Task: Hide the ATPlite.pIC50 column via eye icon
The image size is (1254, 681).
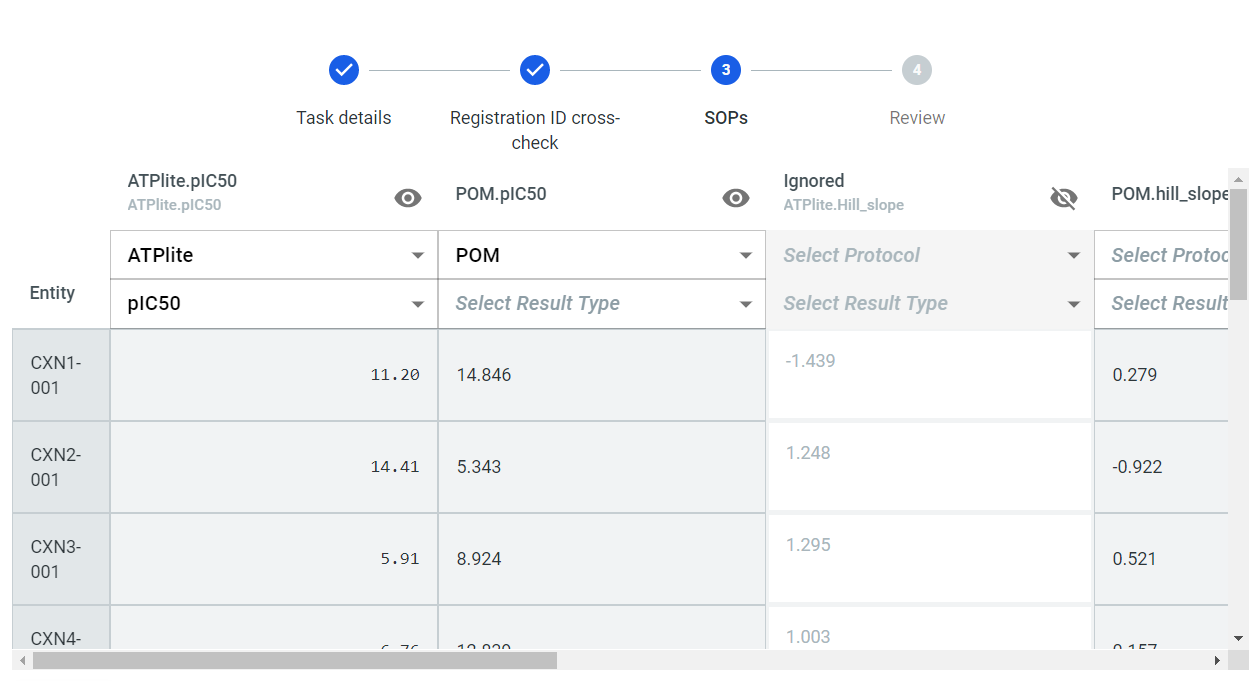Action: coord(408,198)
